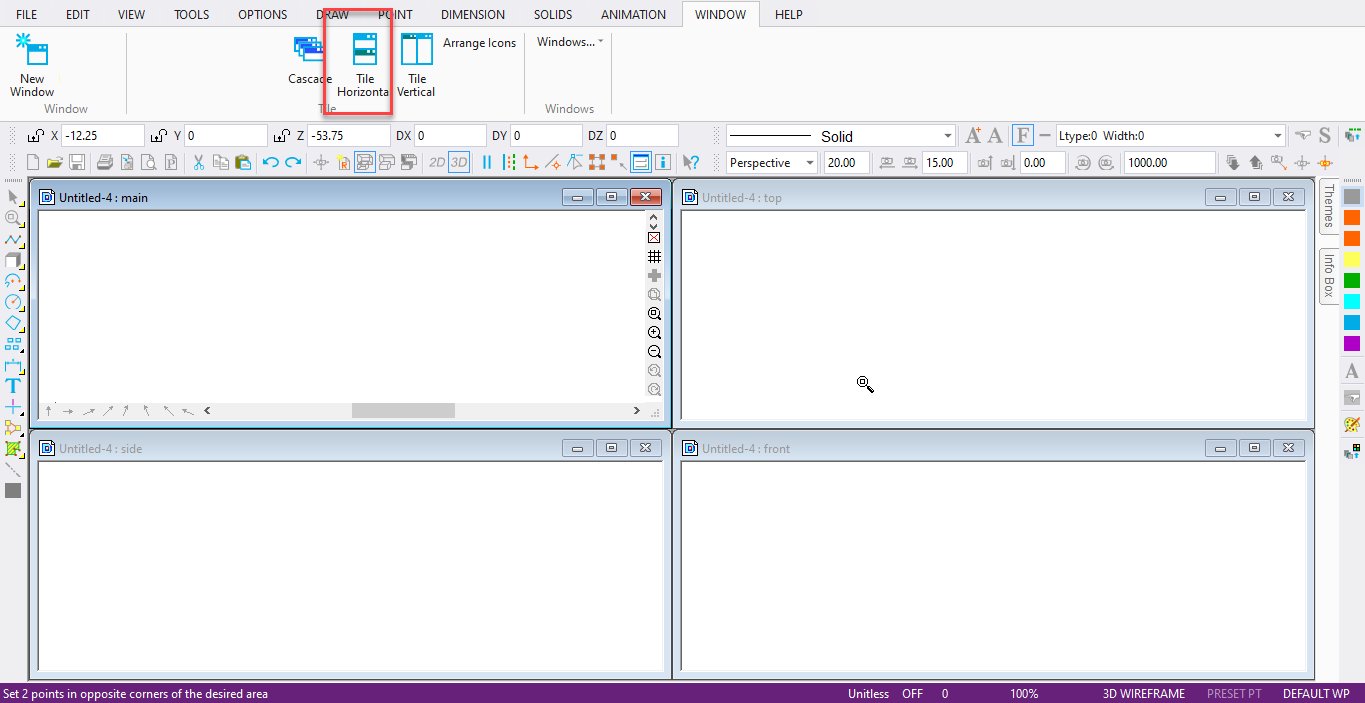This screenshot has height=703, width=1365.
Task: Toggle the F font fill button
Action: tap(1023, 136)
